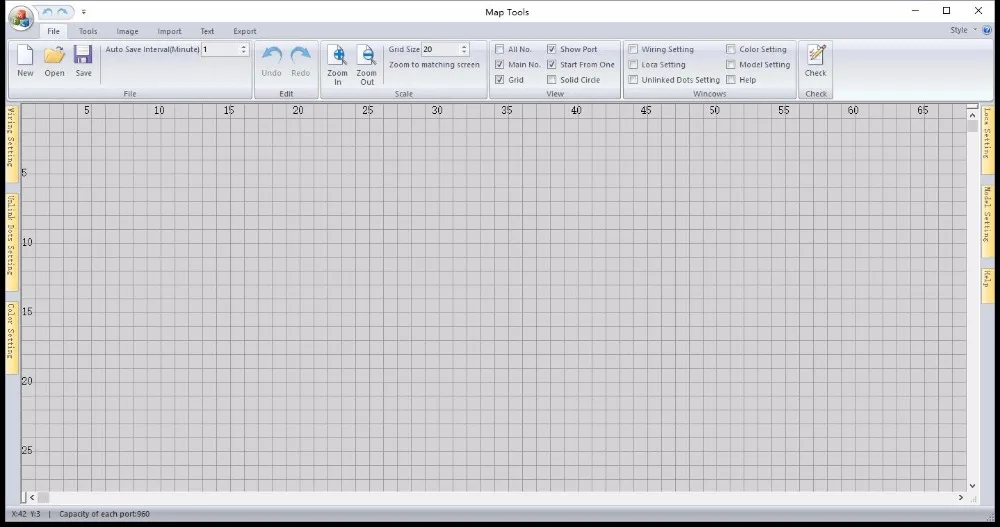Decrease the Grid Size value
The width and height of the screenshot is (1000, 527).
pos(464,52)
